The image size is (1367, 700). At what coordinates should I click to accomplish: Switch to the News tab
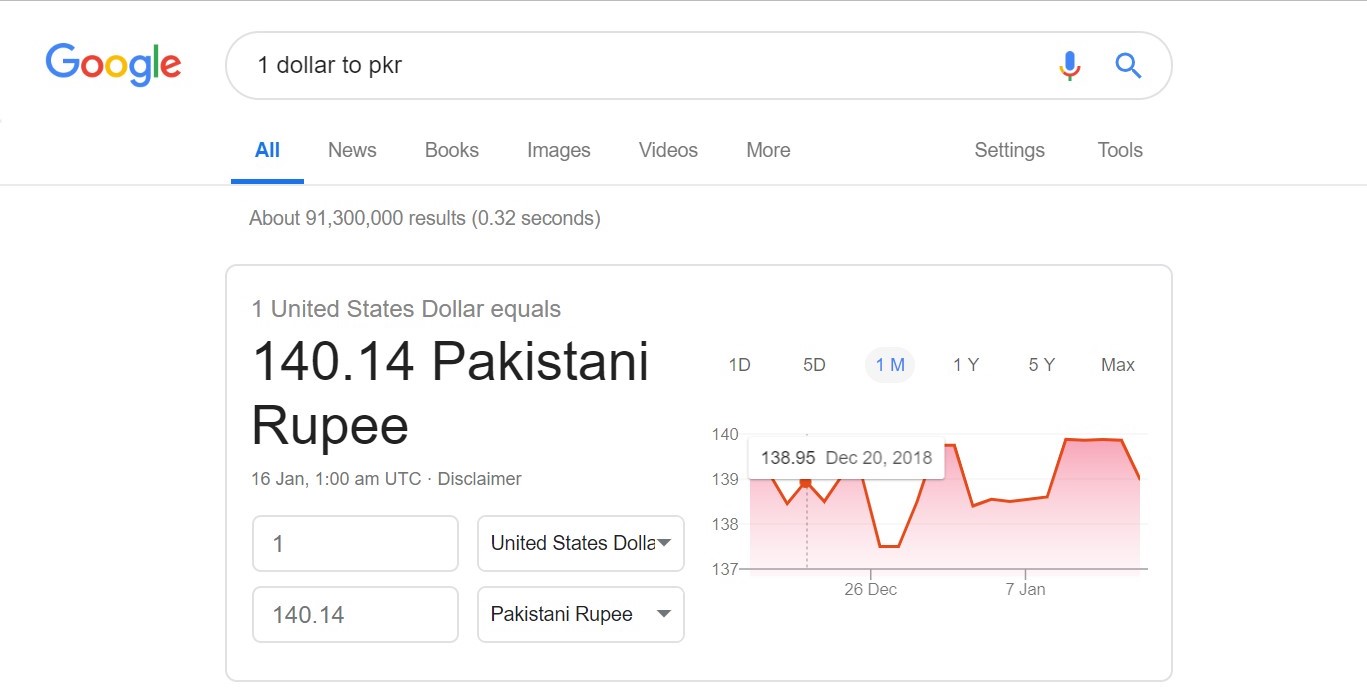point(352,150)
